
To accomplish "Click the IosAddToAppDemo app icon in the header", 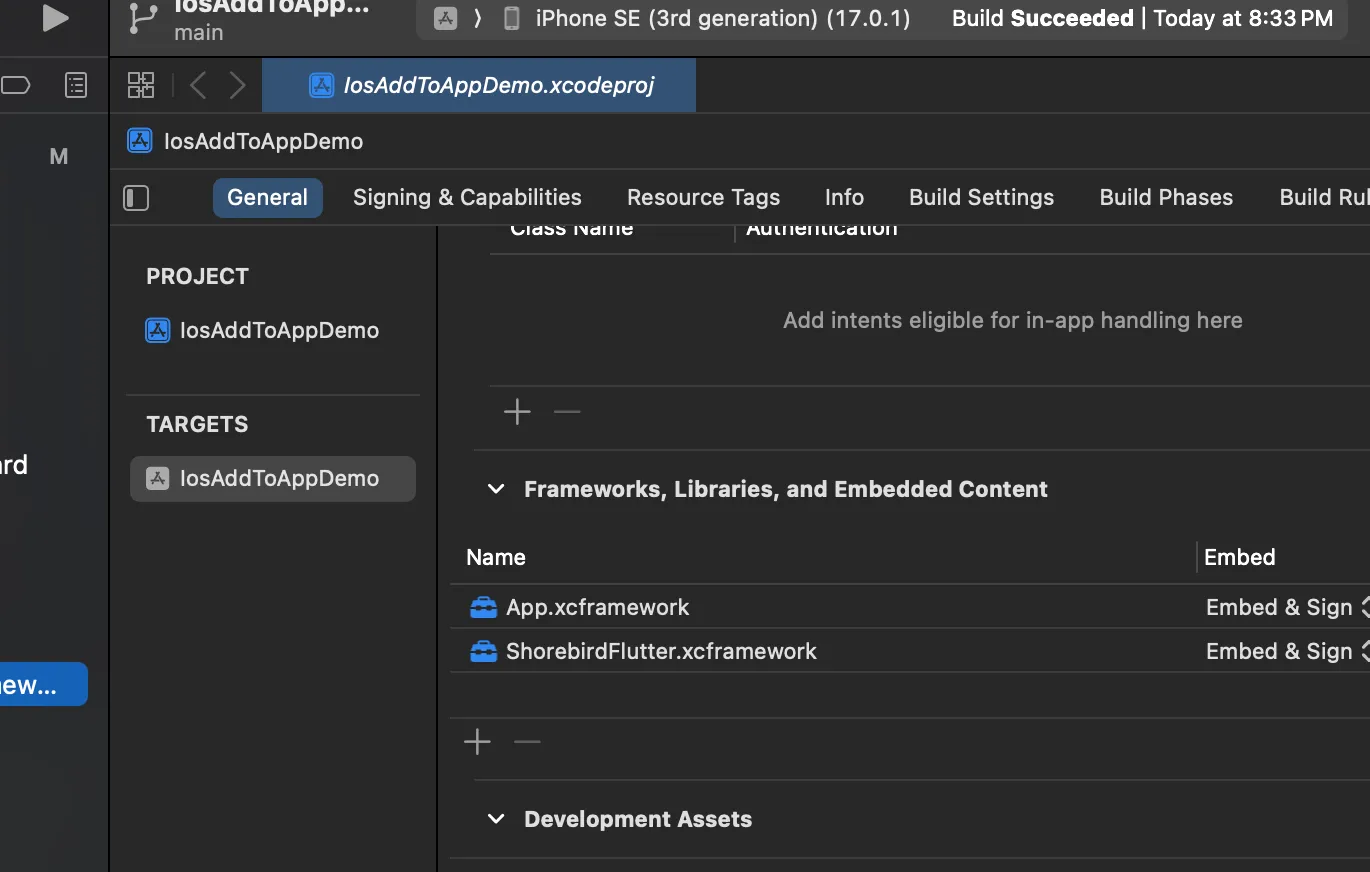I will coord(139,141).
